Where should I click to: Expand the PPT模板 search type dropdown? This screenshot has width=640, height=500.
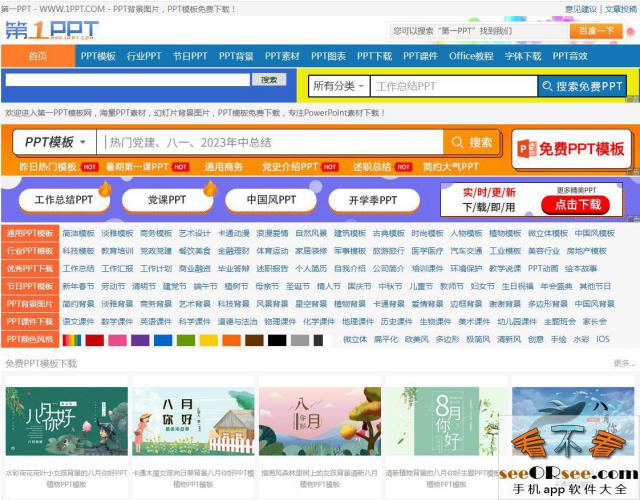click(x=55, y=143)
